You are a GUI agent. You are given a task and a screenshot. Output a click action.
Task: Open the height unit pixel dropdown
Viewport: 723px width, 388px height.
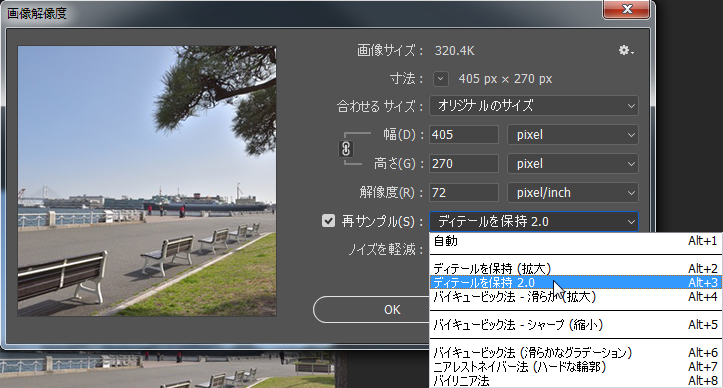coord(573,164)
